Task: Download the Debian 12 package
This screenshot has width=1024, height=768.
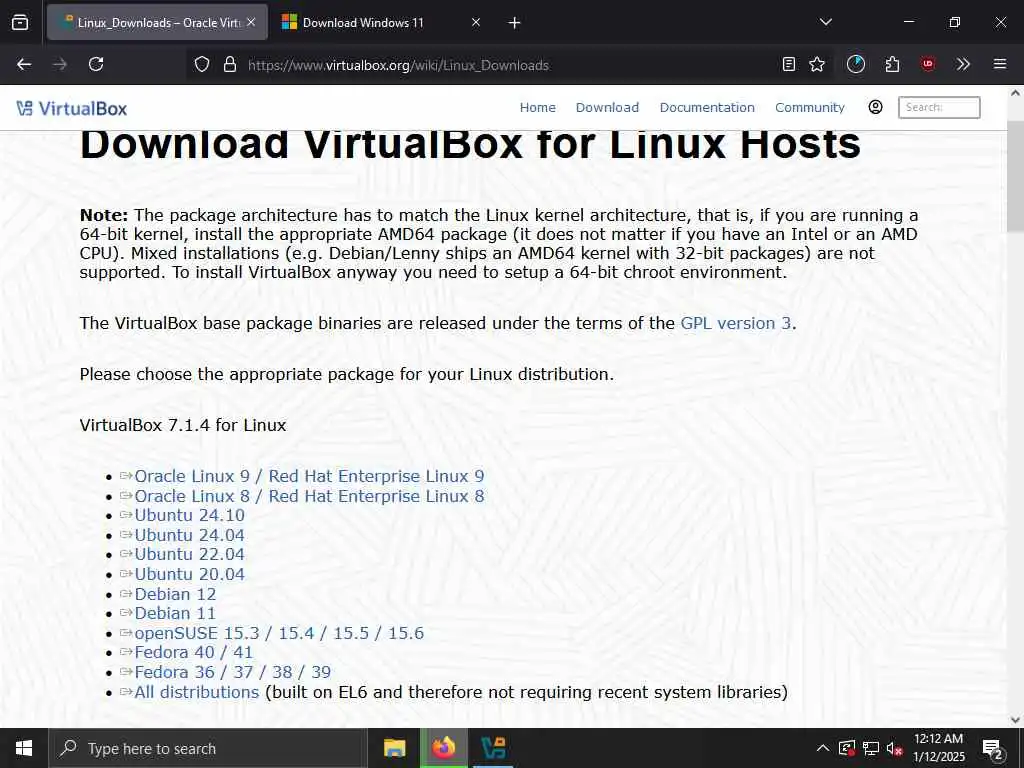Action: 175,594
